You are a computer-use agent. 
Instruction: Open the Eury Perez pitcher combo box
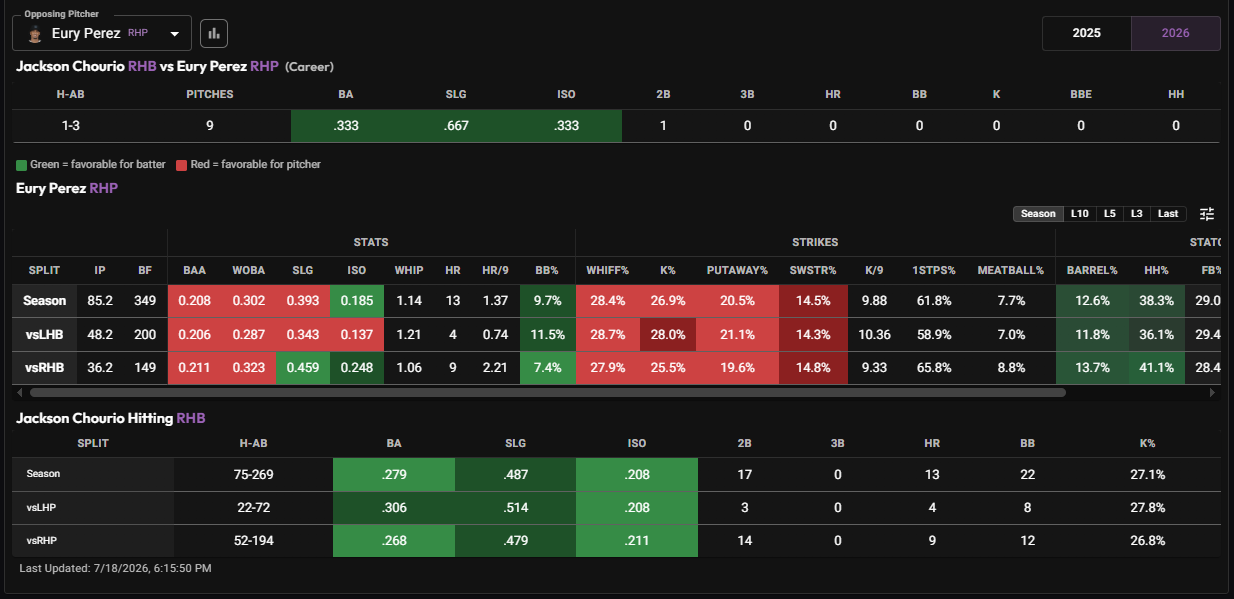click(x=102, y=33)
